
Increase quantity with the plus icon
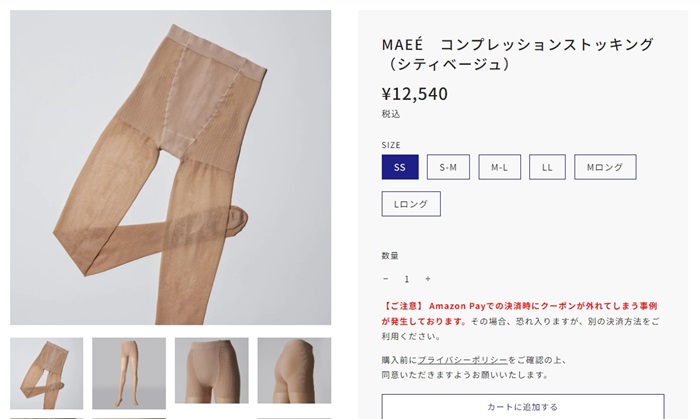coord(428,279)
